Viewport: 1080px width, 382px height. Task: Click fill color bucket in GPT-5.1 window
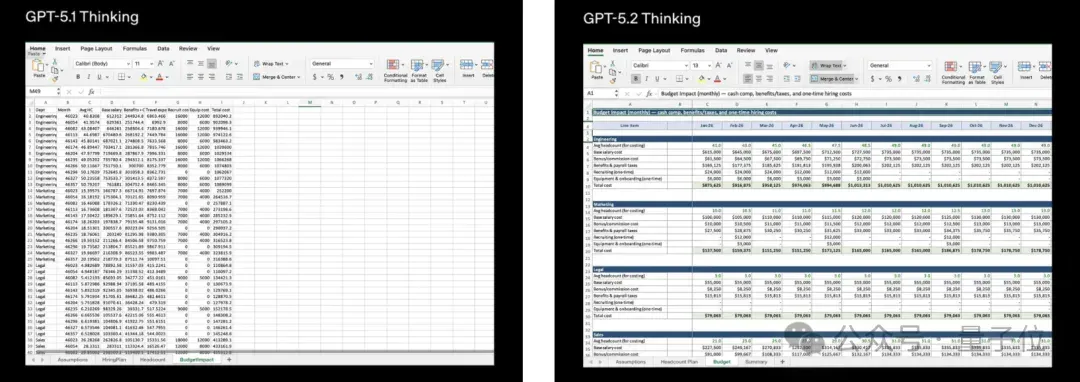click(x=144, y=77)
